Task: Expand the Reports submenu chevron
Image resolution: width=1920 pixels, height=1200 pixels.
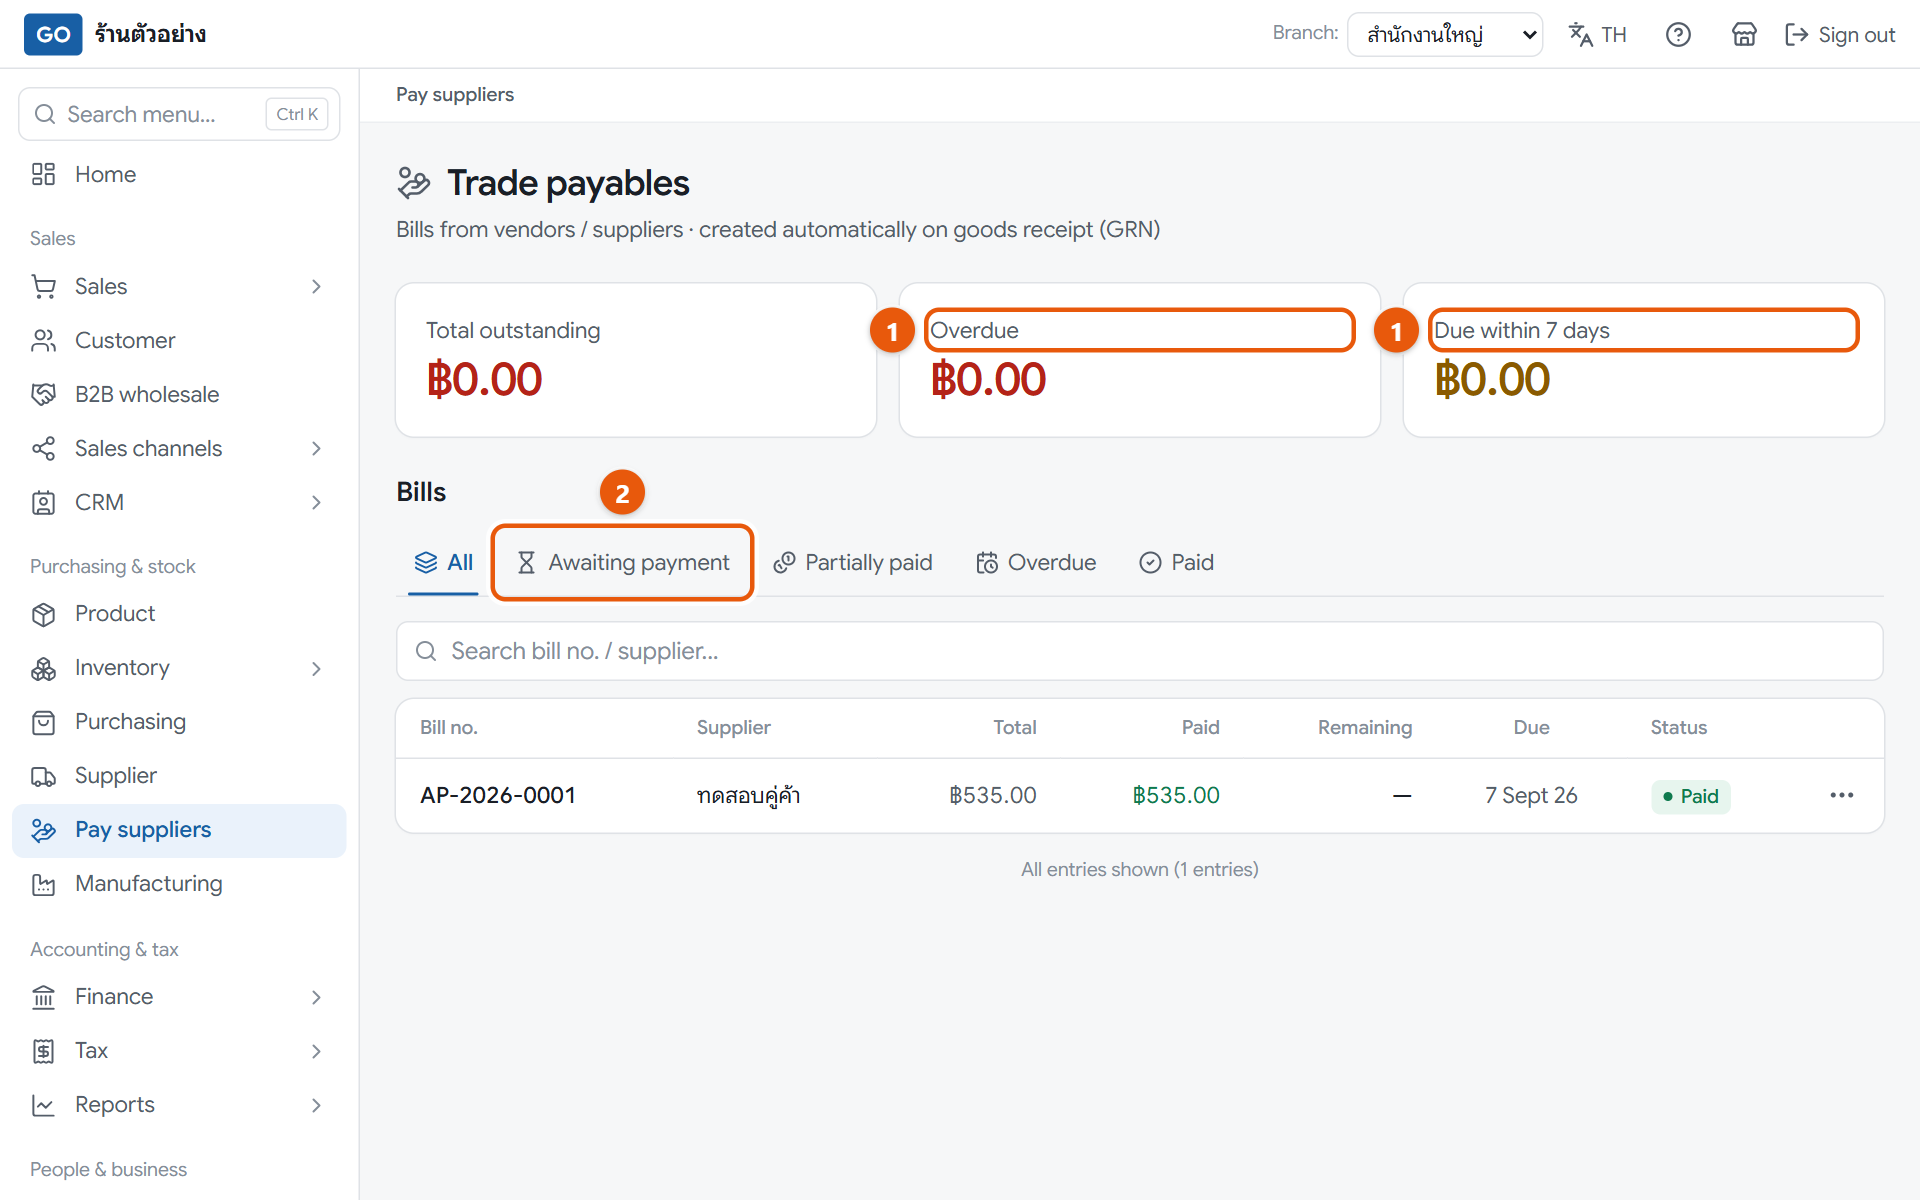Action: tap(316, 1105)
